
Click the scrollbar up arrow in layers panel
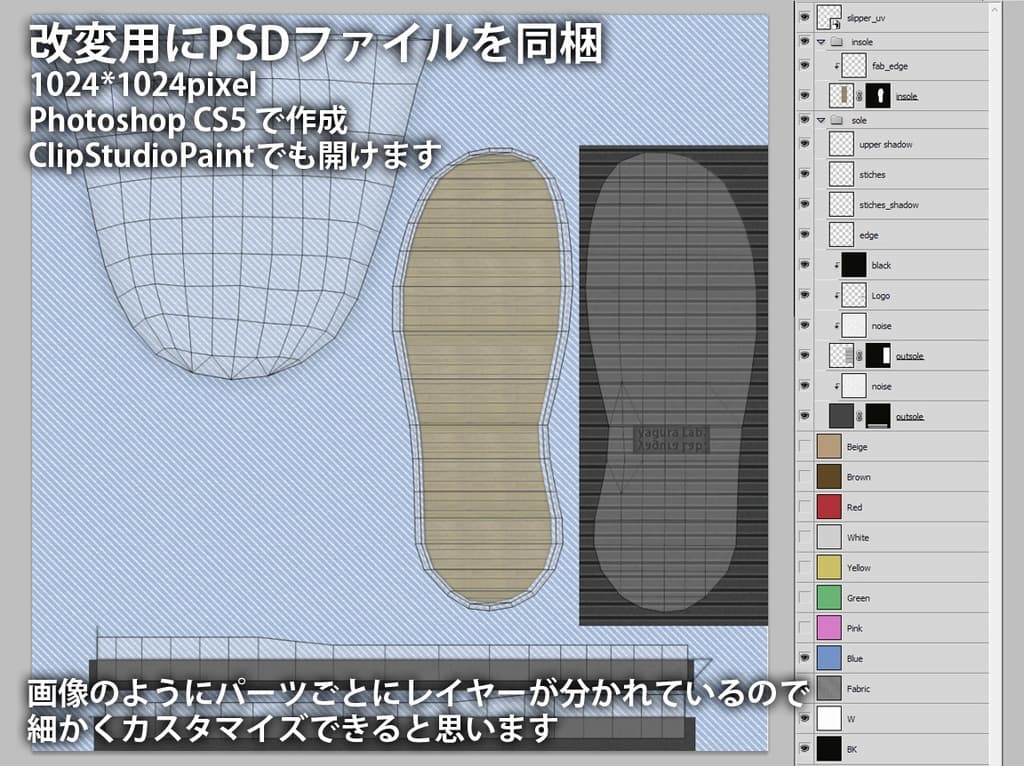pyautogui.click(x=995, y=9)
